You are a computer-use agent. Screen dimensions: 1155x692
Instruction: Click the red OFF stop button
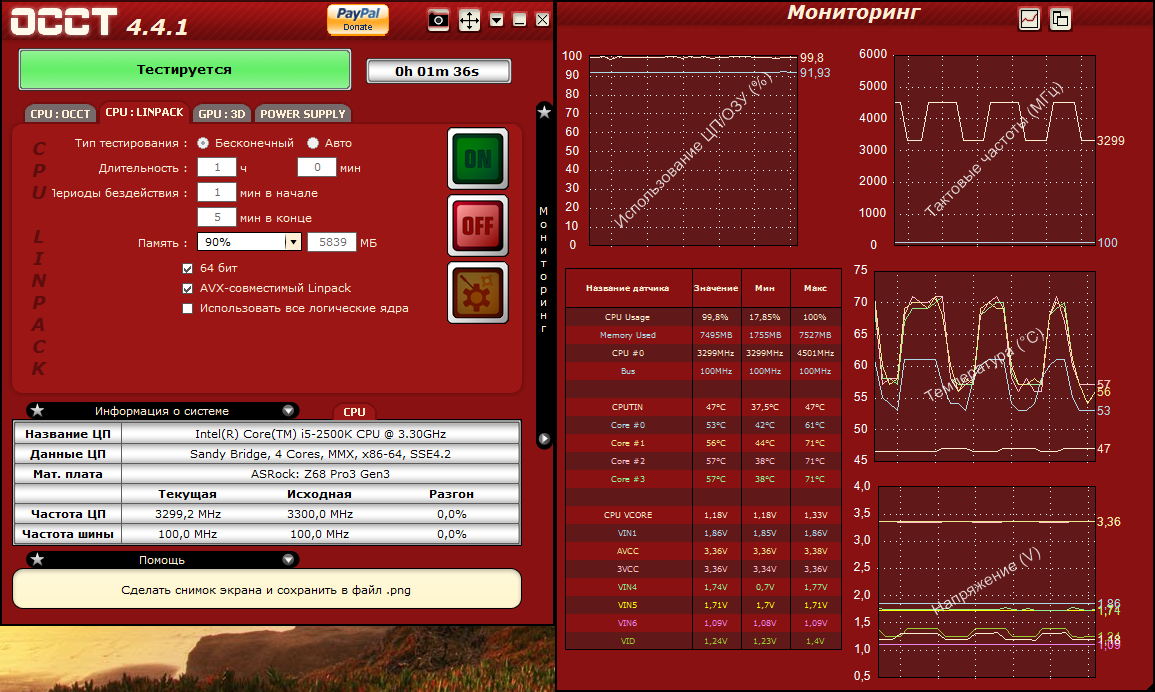(478, 226)
